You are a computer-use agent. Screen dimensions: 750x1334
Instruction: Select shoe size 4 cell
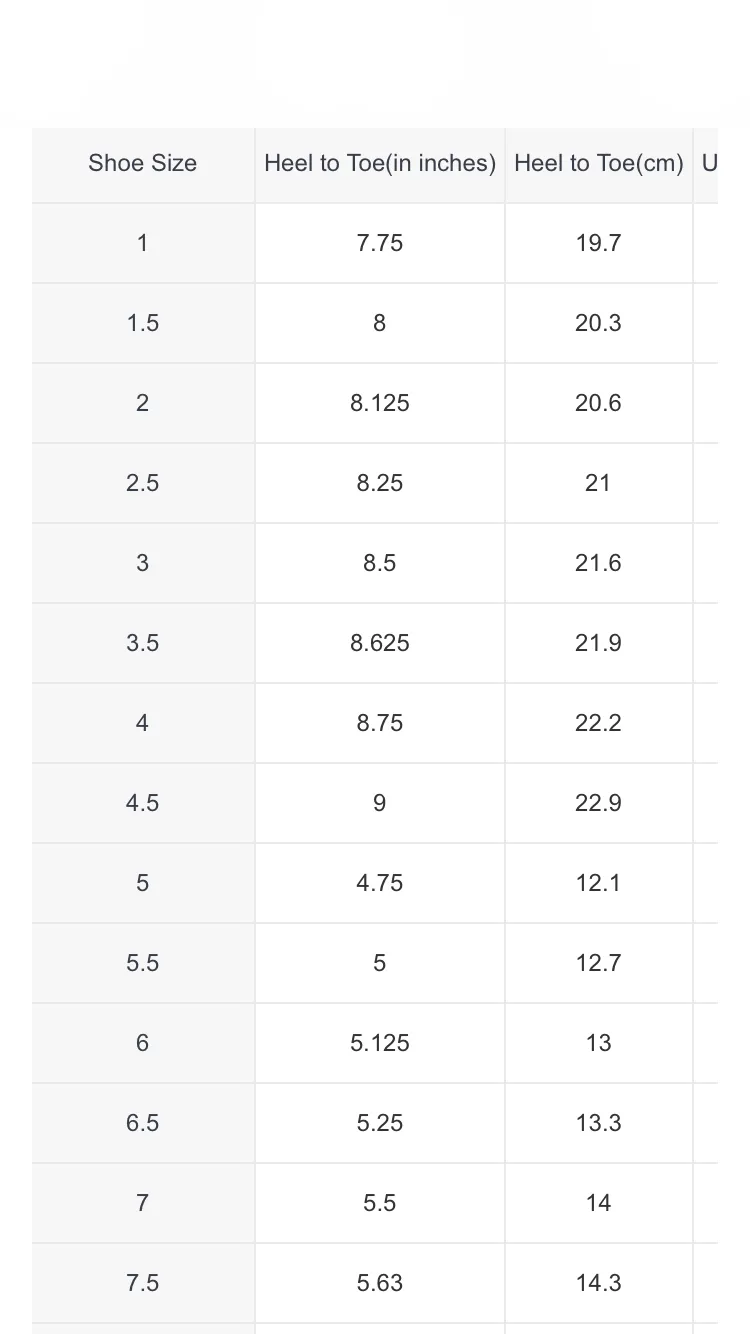click(x=143, y=723)
